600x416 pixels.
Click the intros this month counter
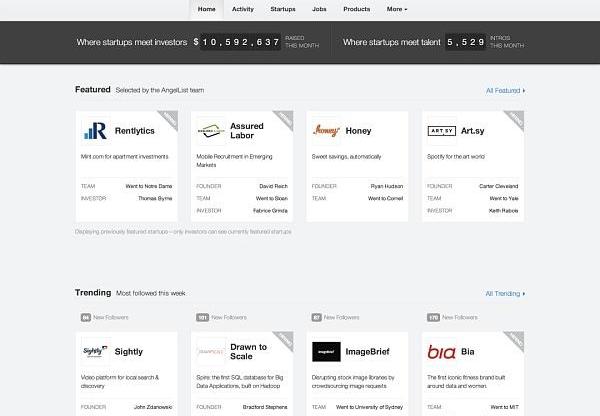(x=466, y=43)
